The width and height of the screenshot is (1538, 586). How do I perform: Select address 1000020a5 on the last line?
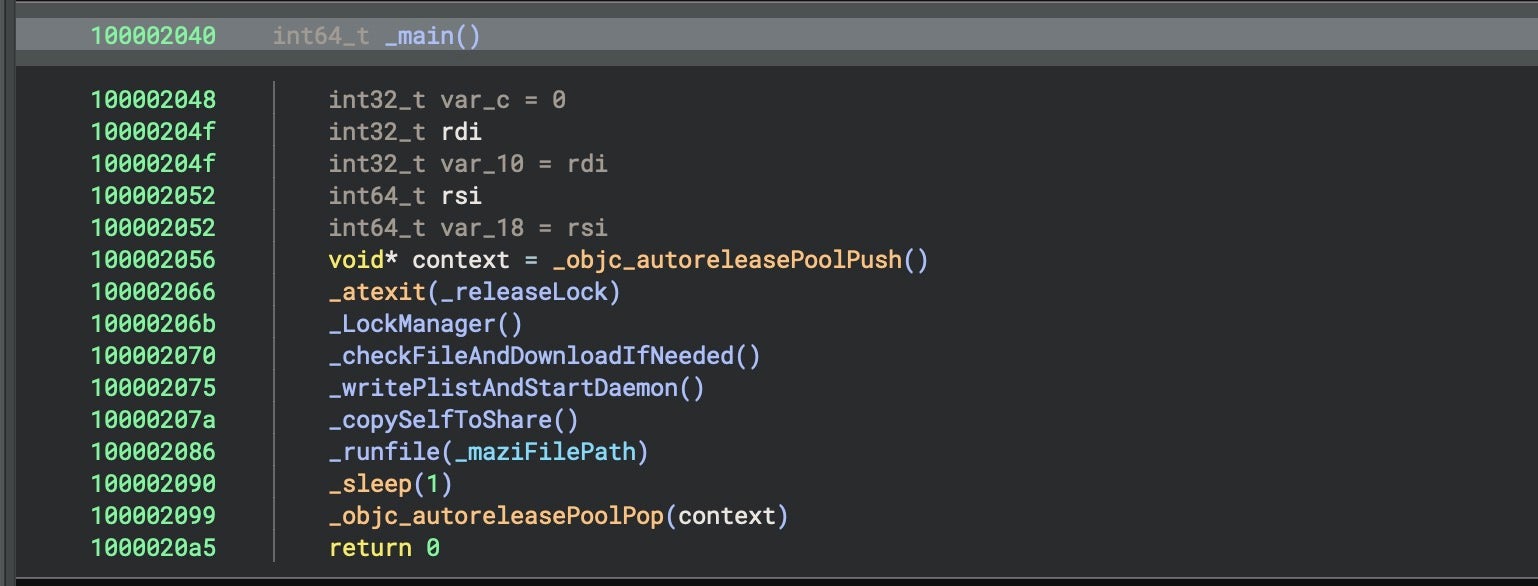[153, 548]
